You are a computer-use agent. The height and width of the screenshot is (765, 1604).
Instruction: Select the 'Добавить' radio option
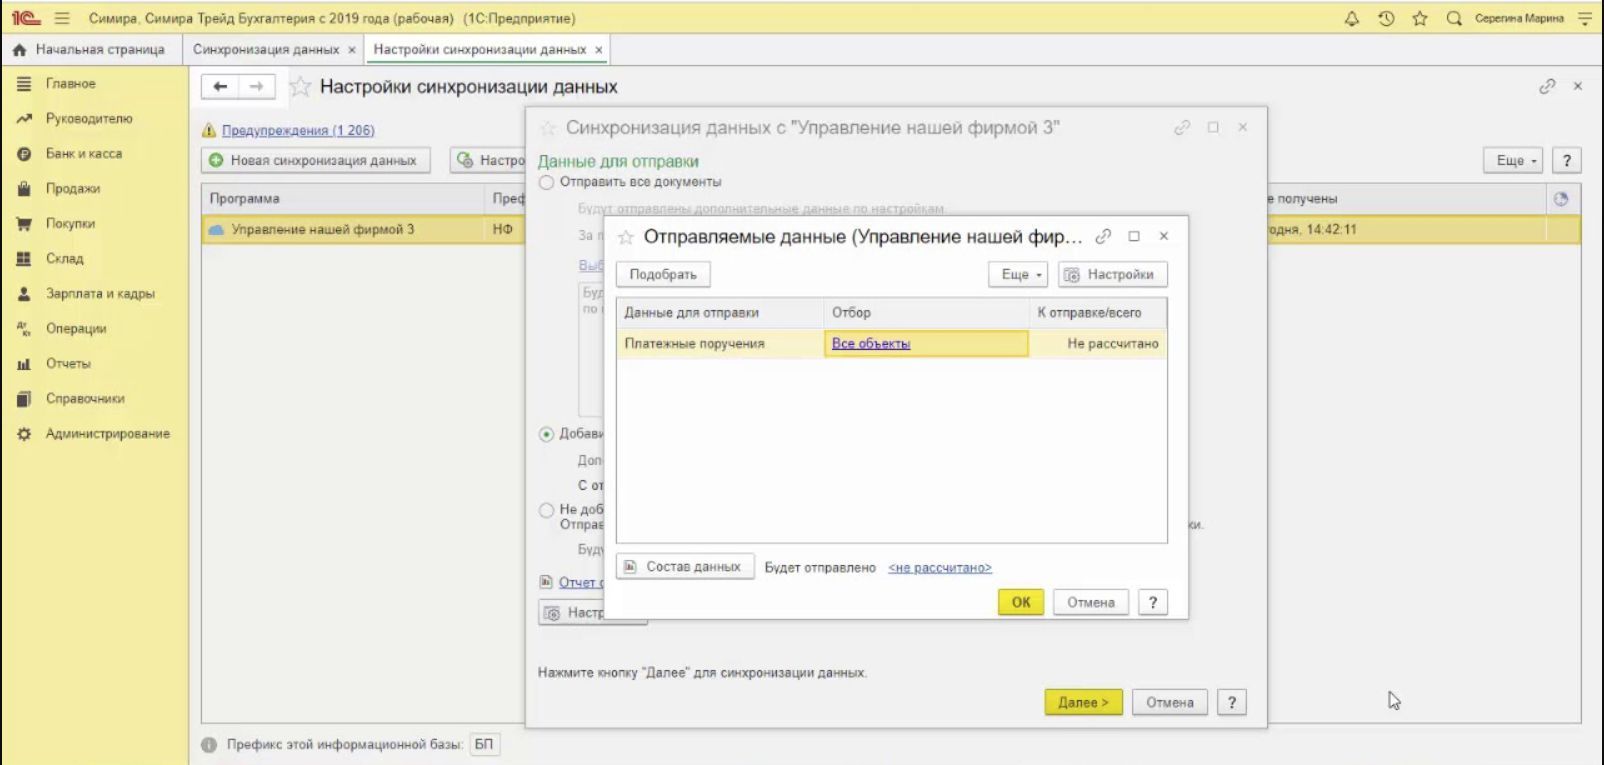(547, 434)
